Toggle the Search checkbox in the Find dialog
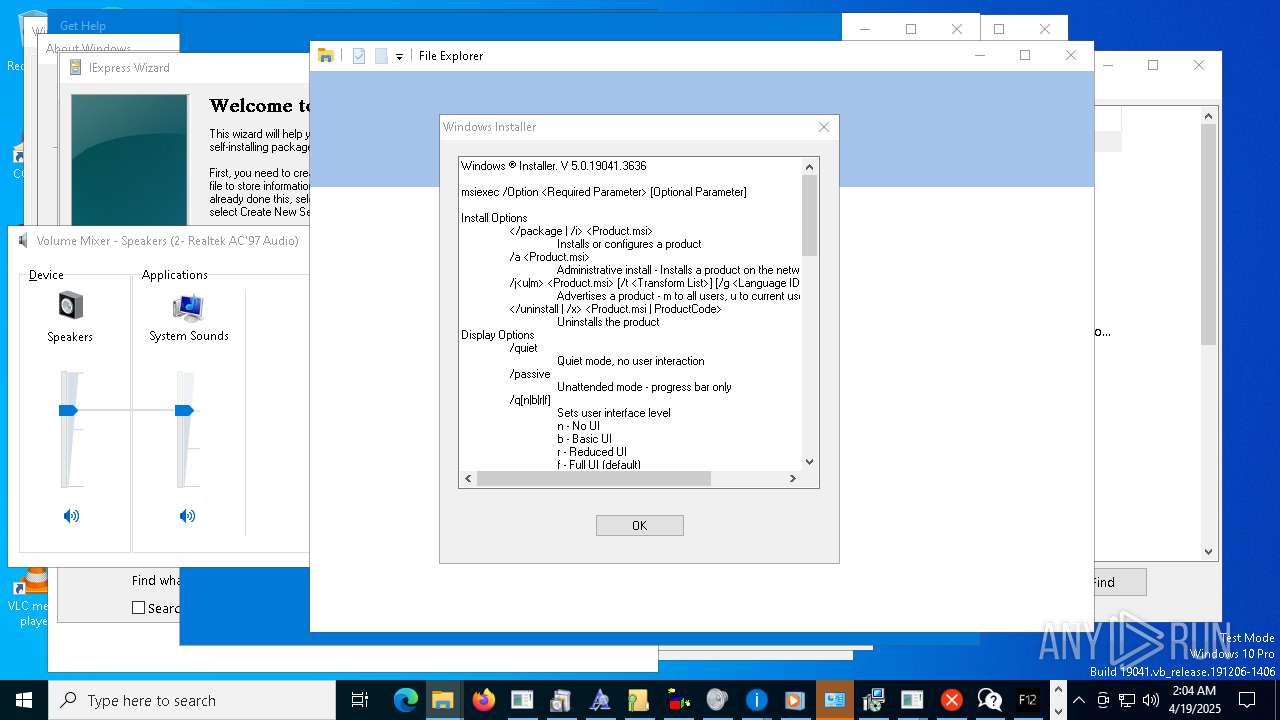The image size is (1280, 720). click(139, 608)
